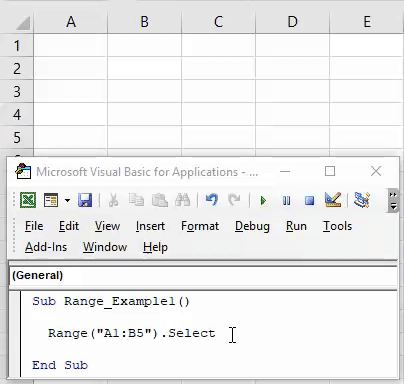Run the macro with the green play icon
The height and width of the screenshot is (384, 404).
pos(263,200)
